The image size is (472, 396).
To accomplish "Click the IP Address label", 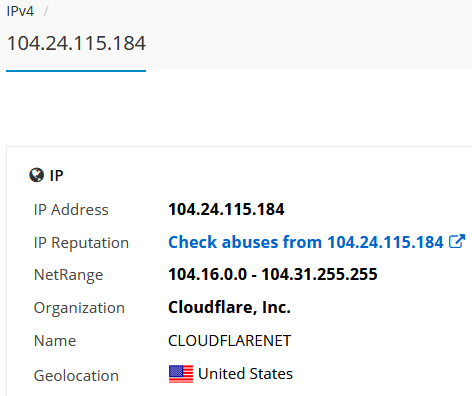I will coord(71,210).
